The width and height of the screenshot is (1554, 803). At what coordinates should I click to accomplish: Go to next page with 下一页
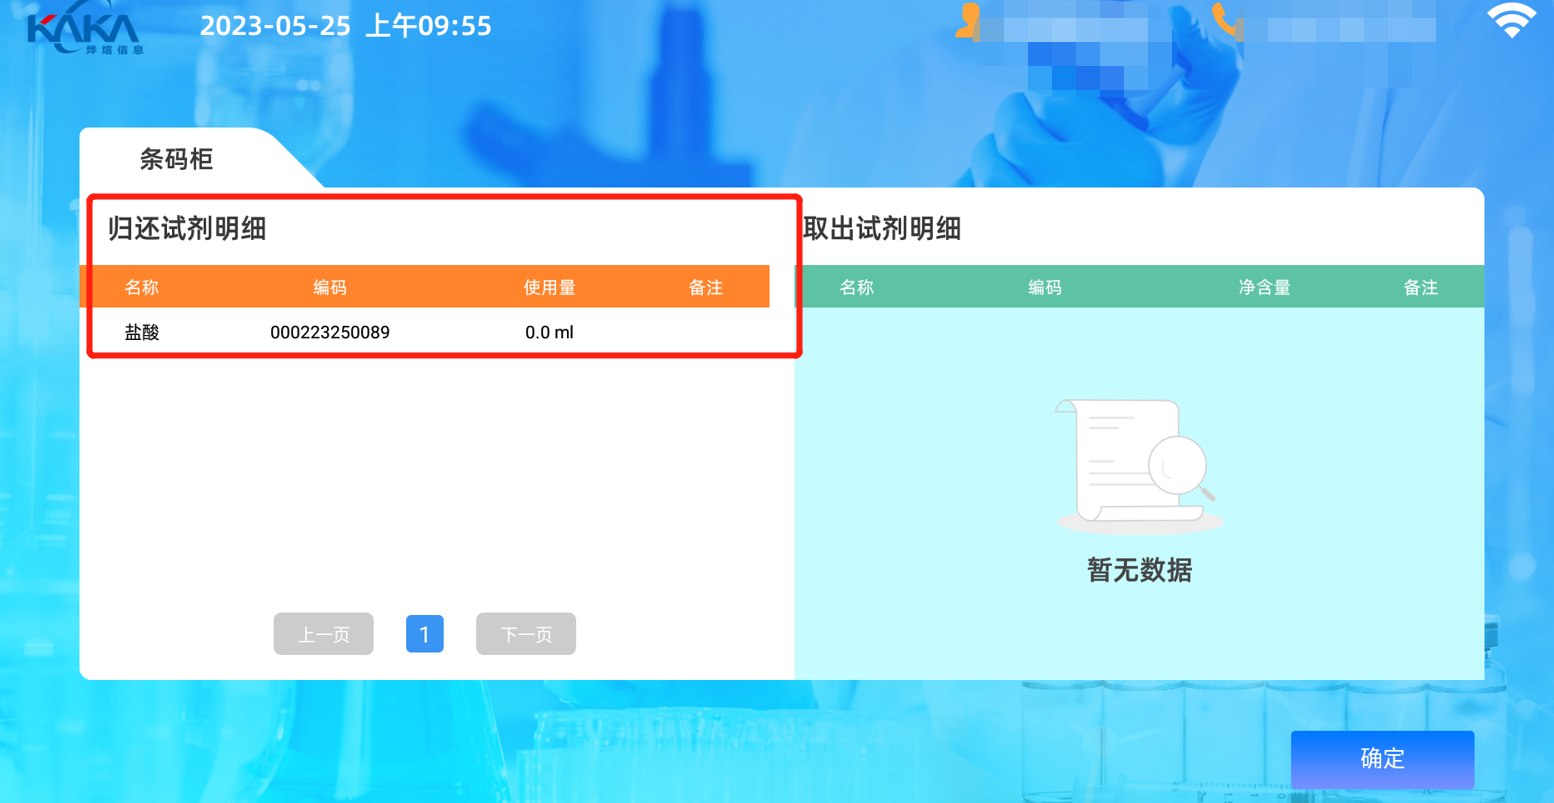pyautogui.click(x=526, y=634)
